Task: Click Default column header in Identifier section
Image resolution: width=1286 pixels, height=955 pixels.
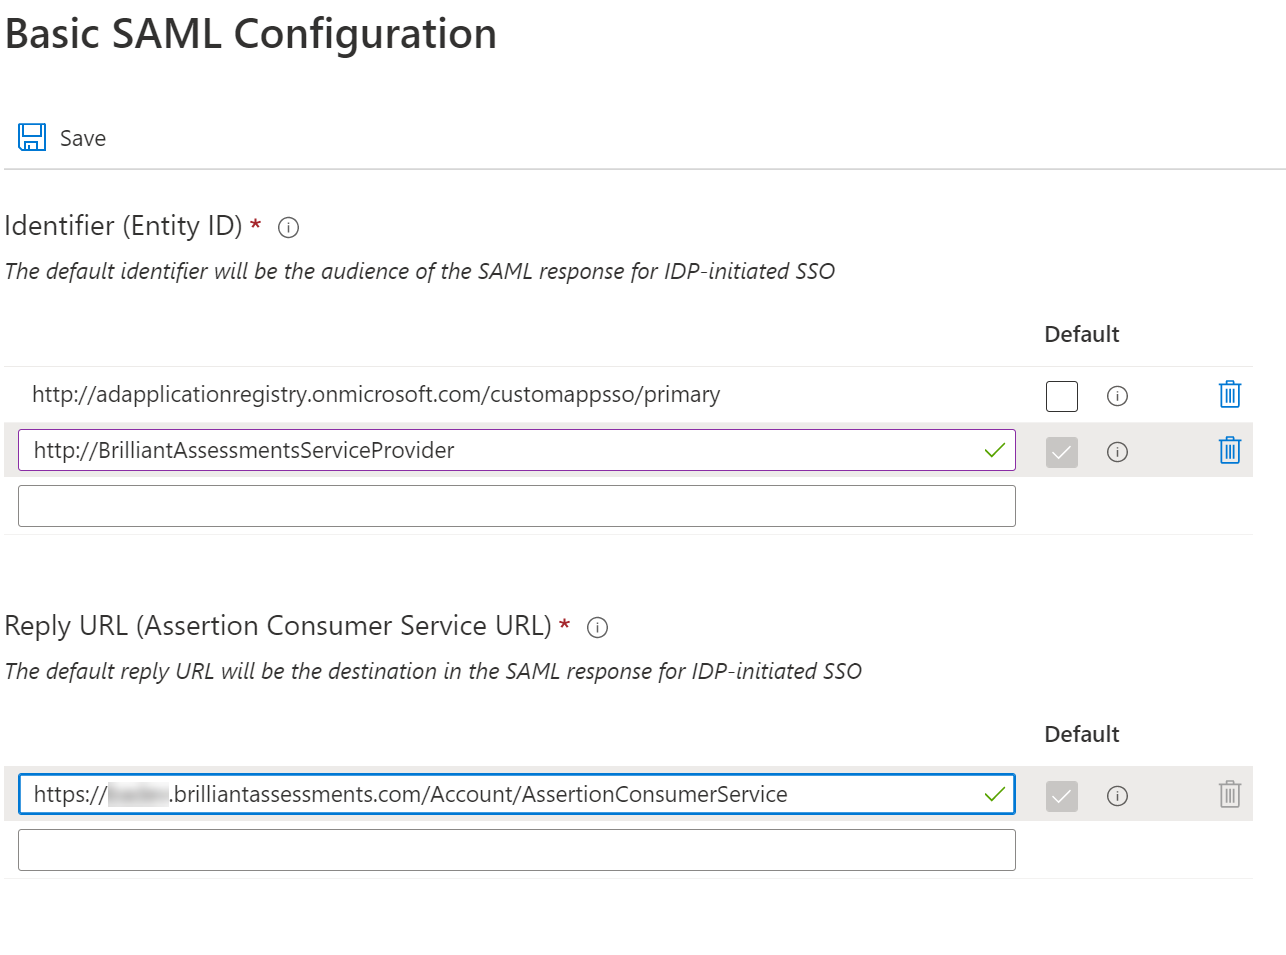Action: pos(1082,334)
